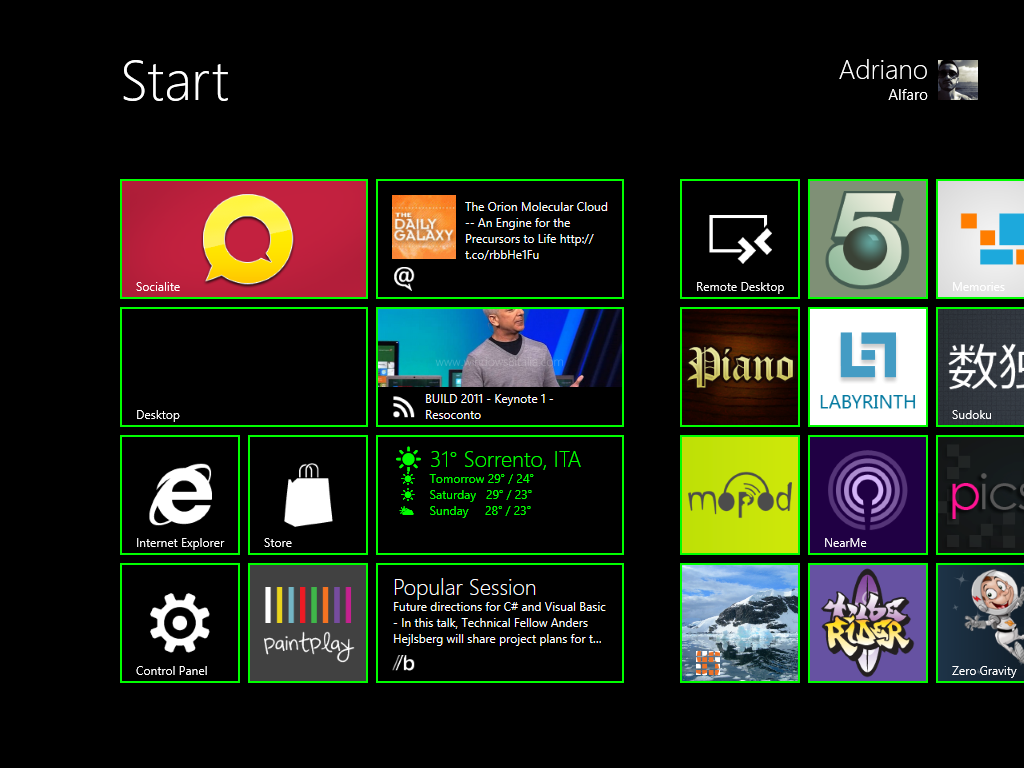
Task: Open Control Panel
Action: (x=179, y=623)
